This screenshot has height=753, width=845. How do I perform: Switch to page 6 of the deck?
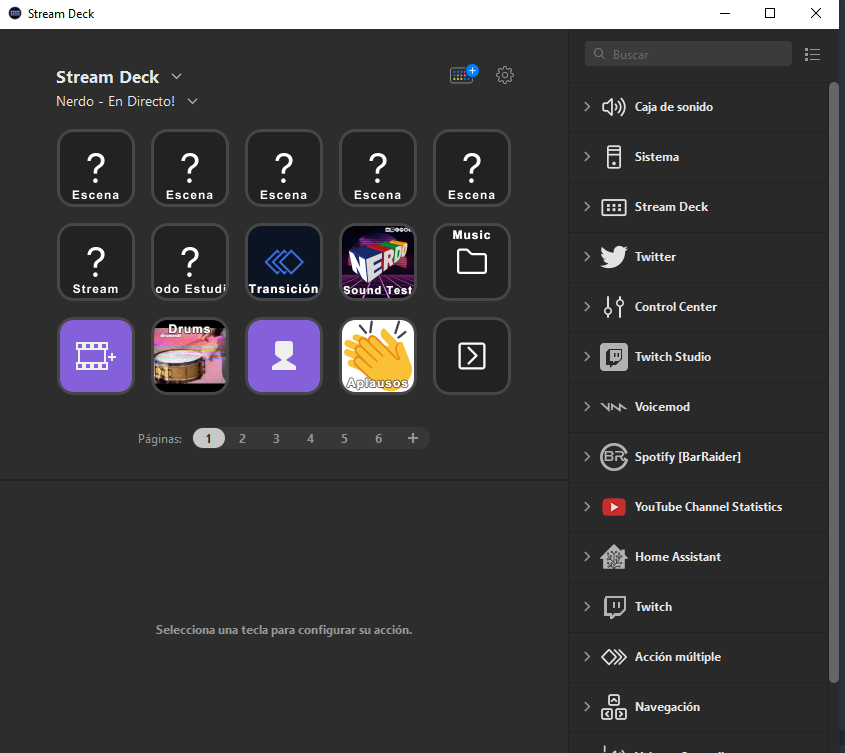click(x=378, y=438)
